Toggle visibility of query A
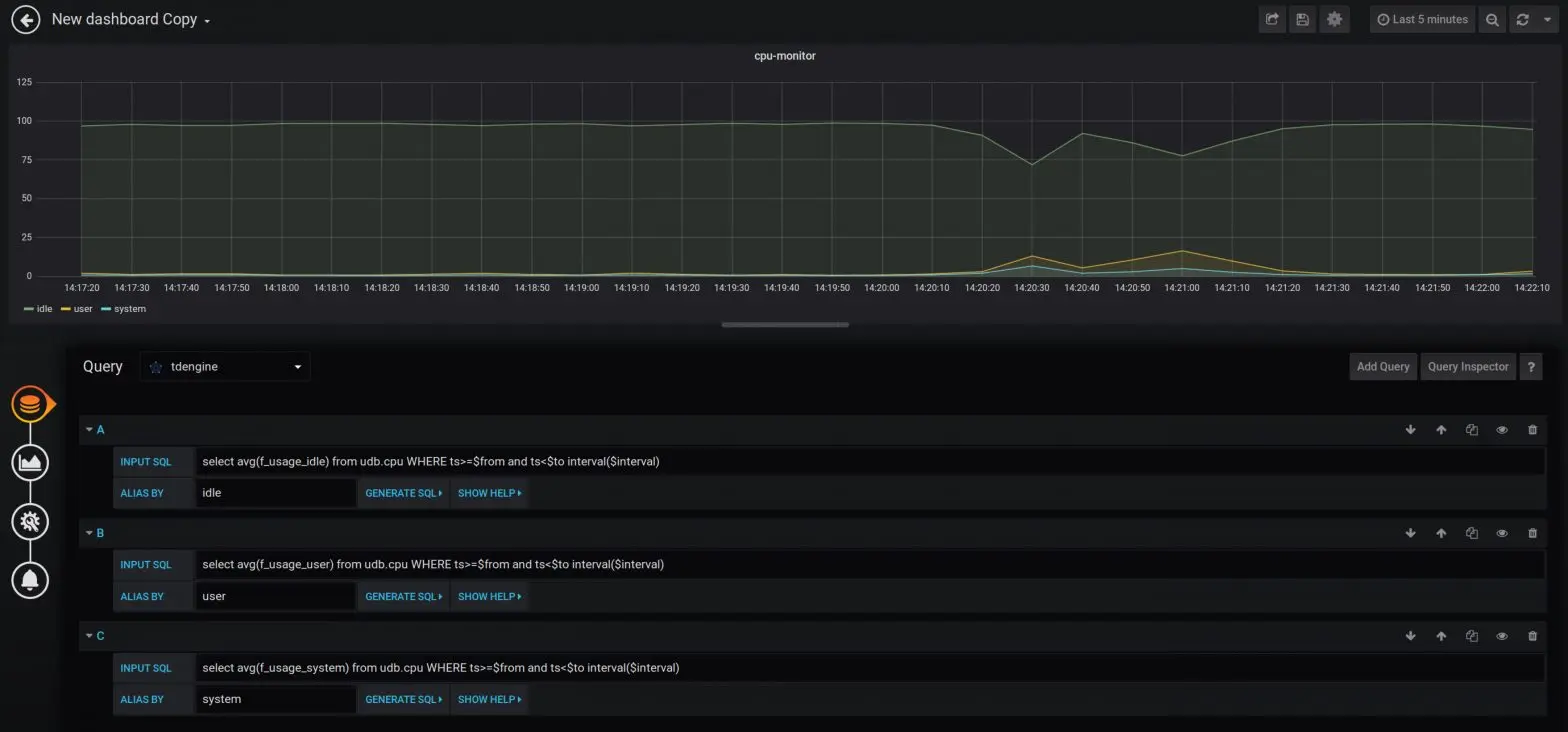This screenshot has width=1568, height=732. 1502,430
